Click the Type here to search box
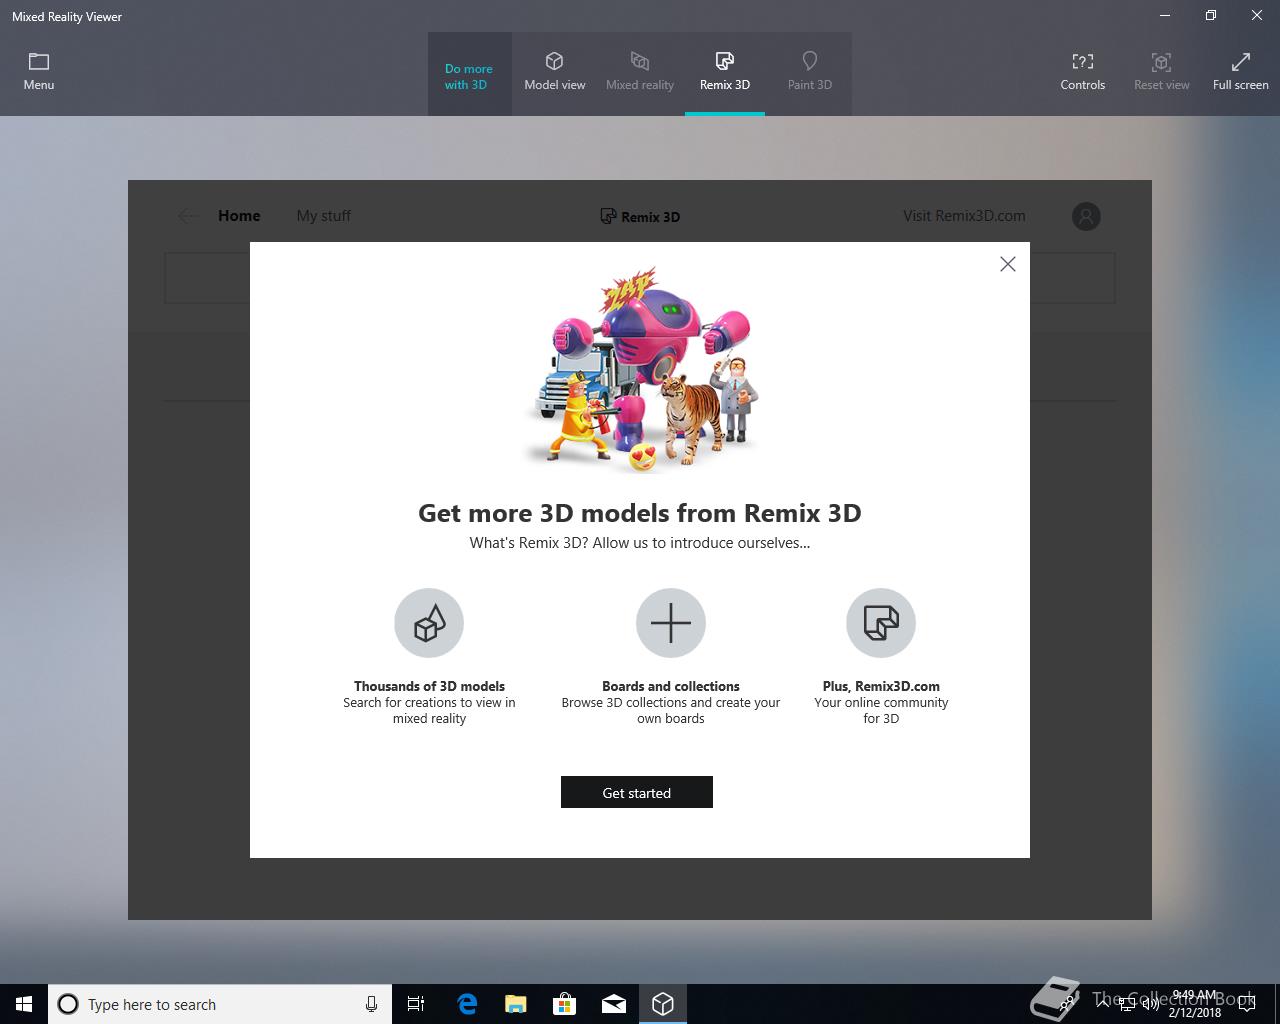The width and height of the screenshot is (1280, 1024). (220, 1004)
